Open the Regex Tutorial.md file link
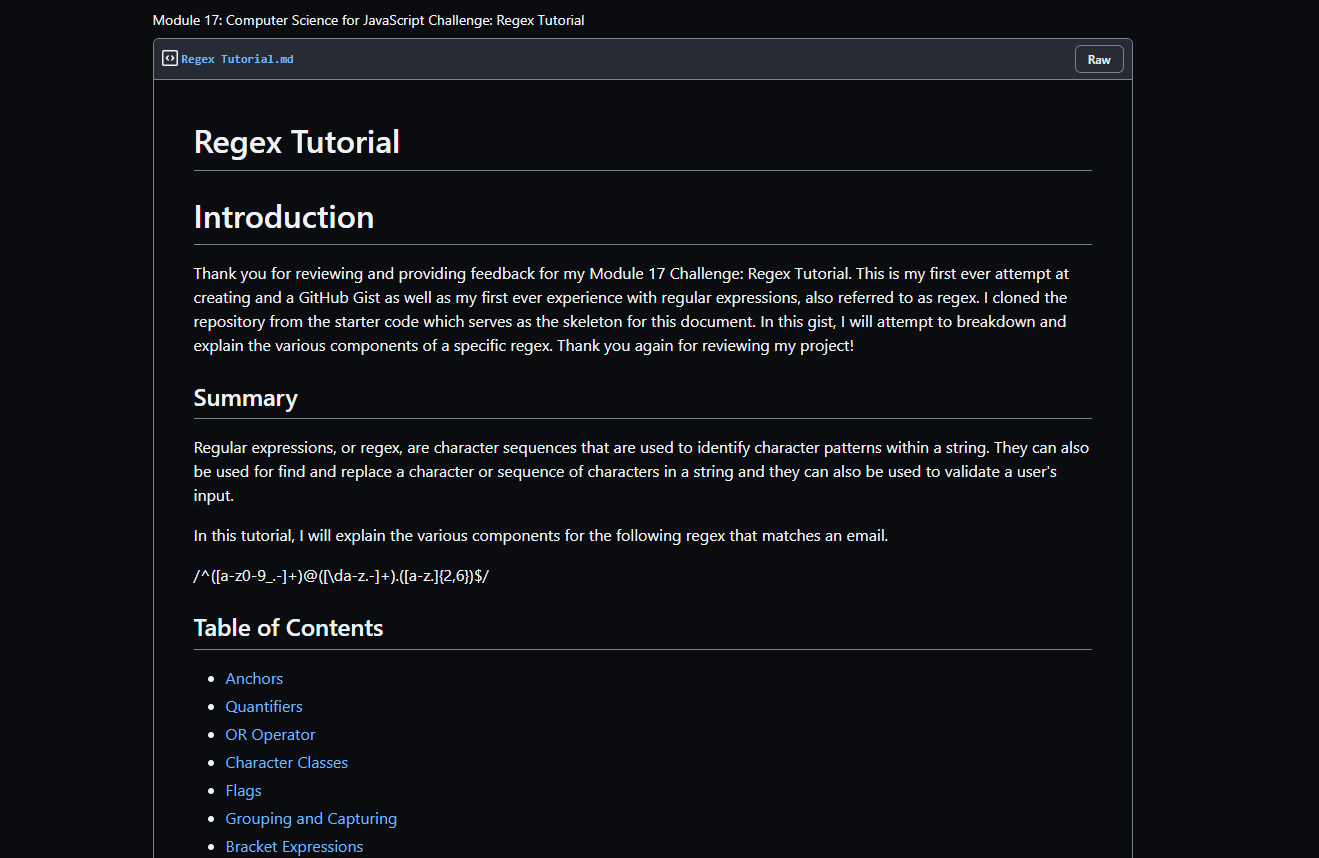The height and width of the screenshot is (858, 1319). tap(237, 59)
